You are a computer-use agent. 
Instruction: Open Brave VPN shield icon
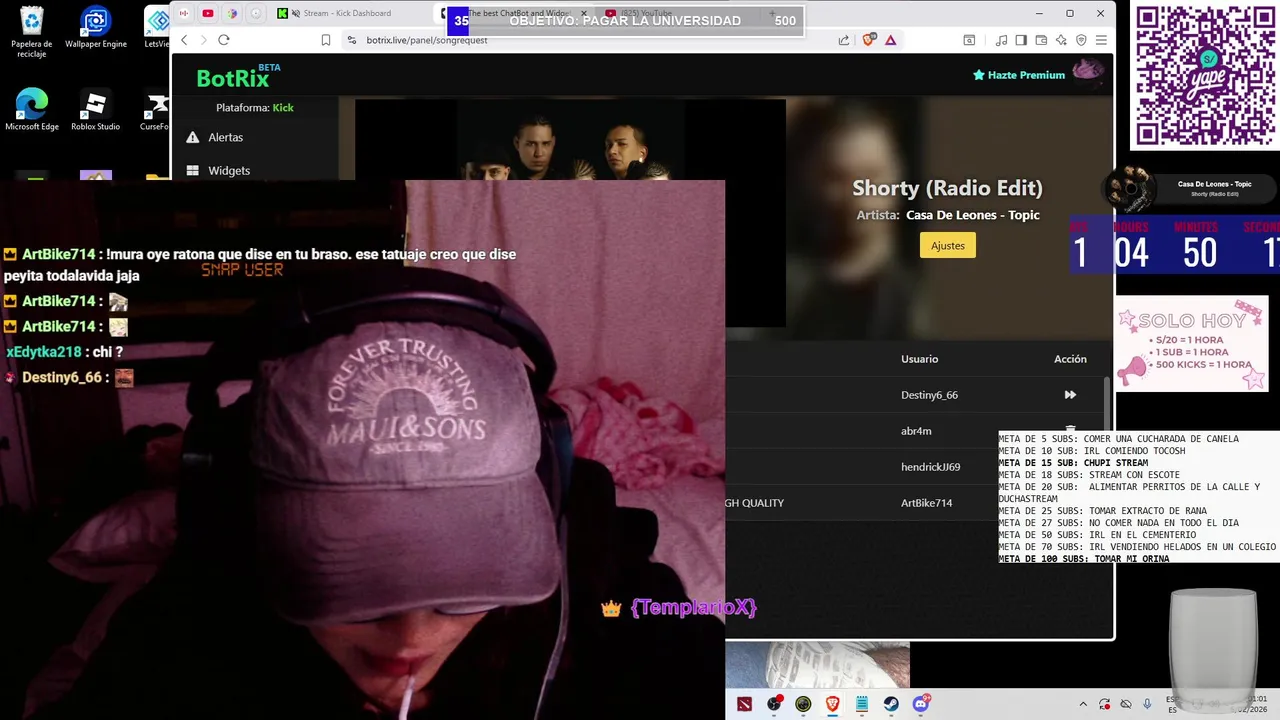point(1081,40)
